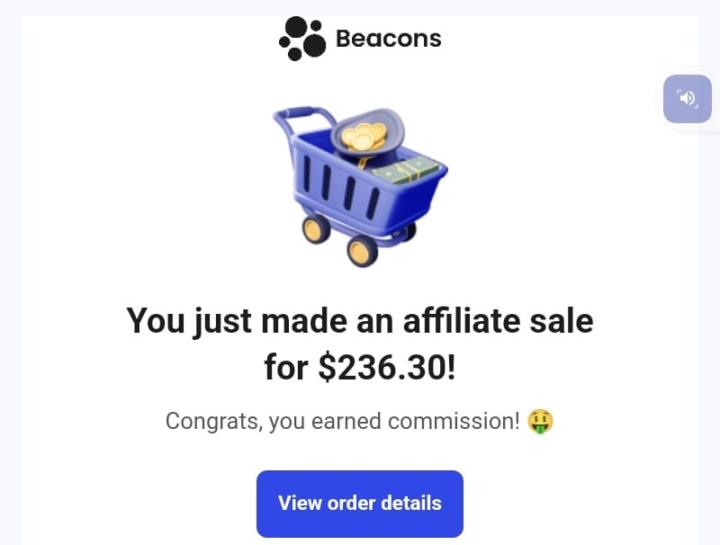This screenshot has width=720, height=545.
Task: Click the Beacons brand name text
Action: (x=388, y=39)
